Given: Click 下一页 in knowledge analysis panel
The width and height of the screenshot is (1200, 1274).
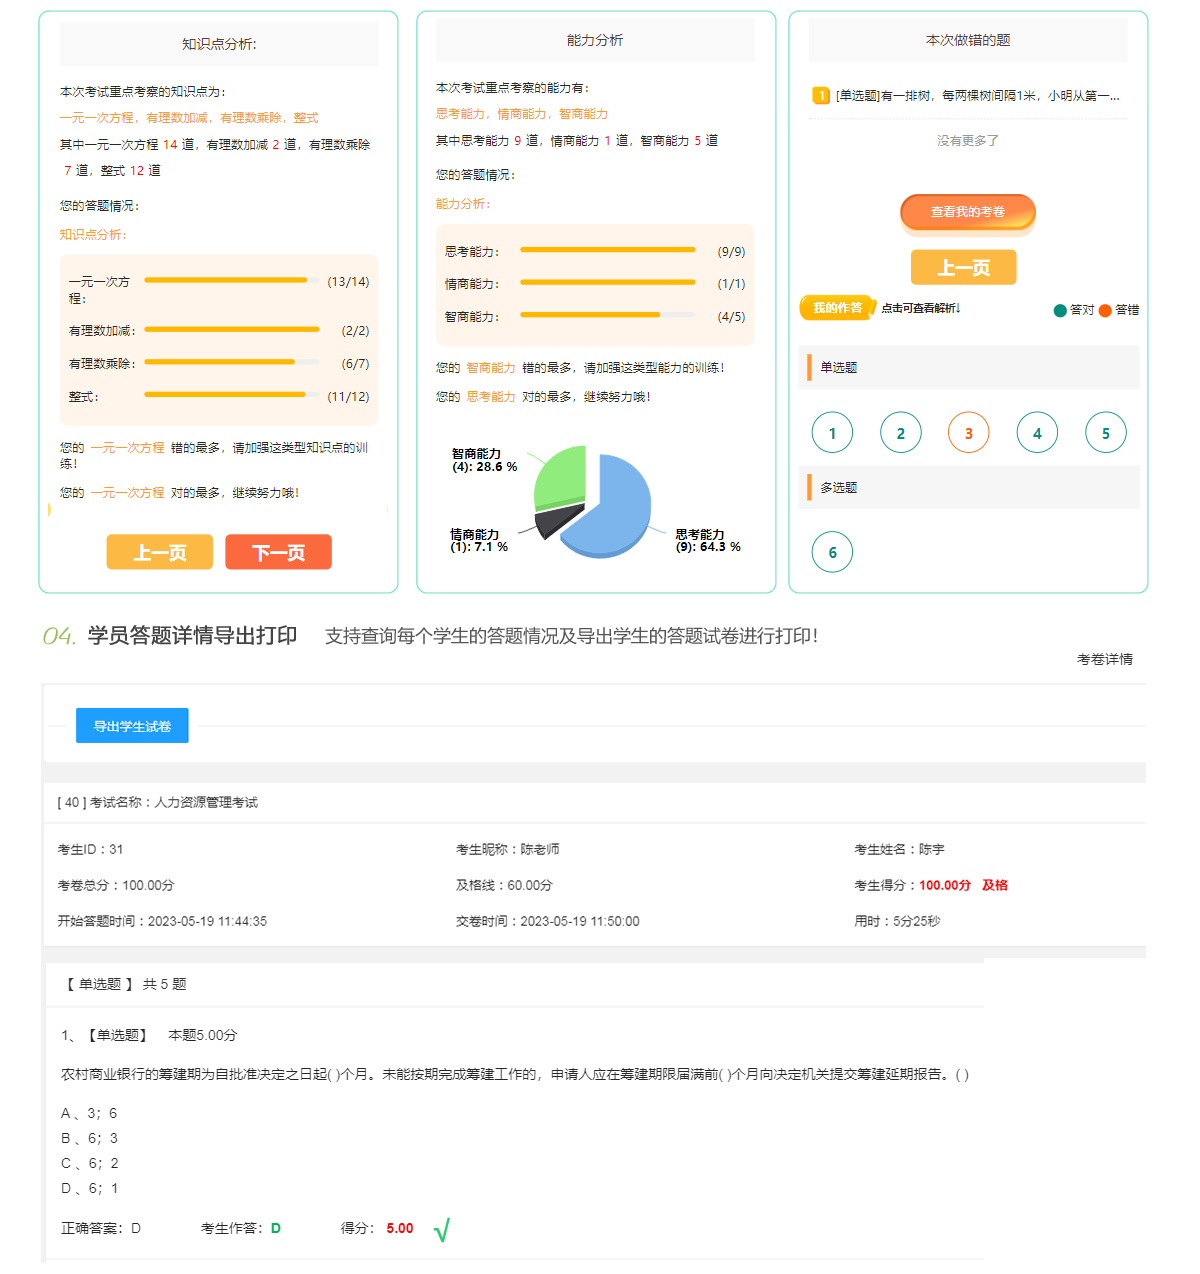Looking at the screenshot, I should click(278, 552).
